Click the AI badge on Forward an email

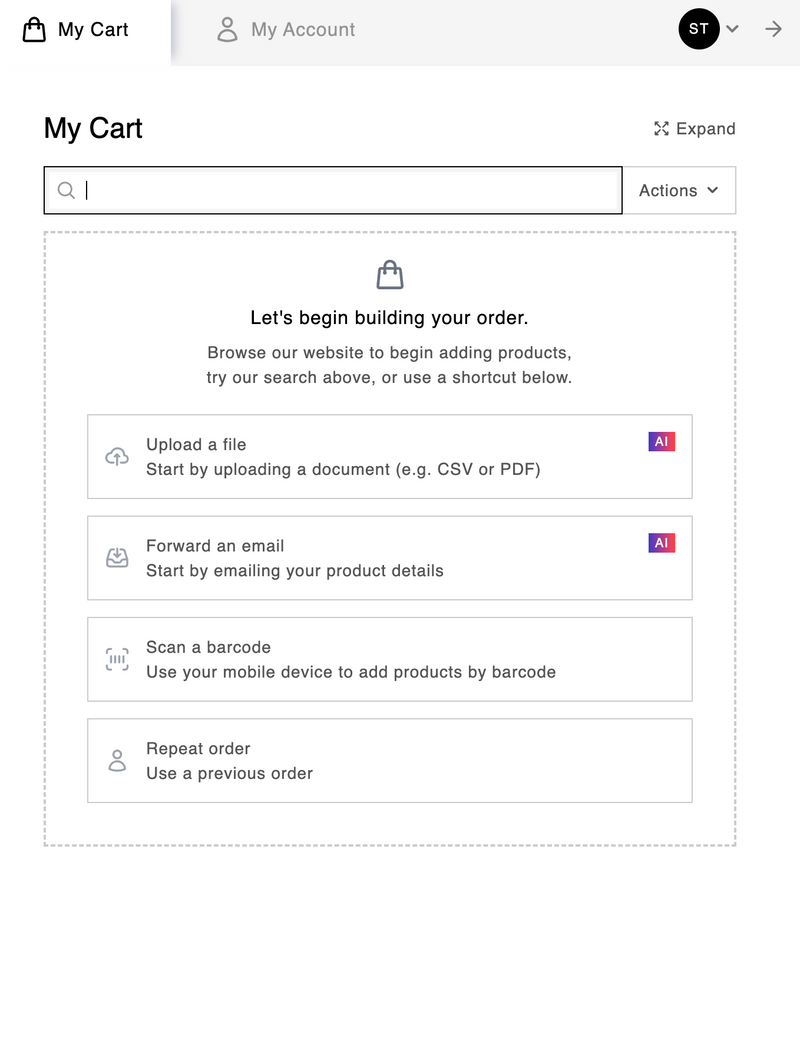point(661,543)
